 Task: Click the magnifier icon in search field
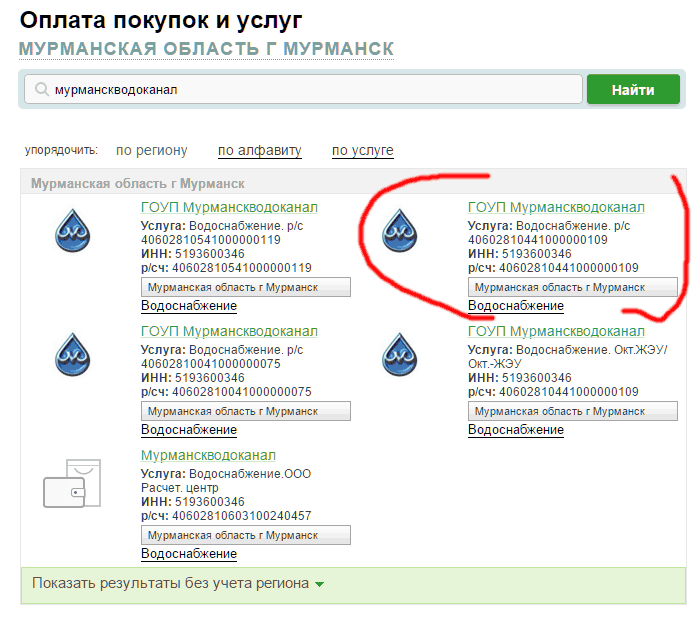tap(42, 89)
